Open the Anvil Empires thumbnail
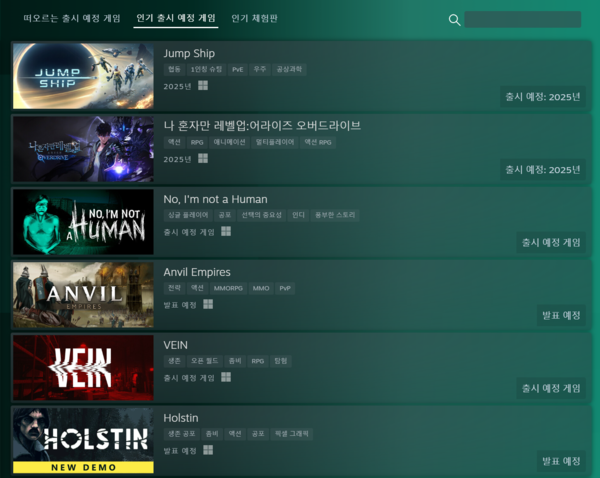This screenshot has height=478, width=600. [83, 295]
